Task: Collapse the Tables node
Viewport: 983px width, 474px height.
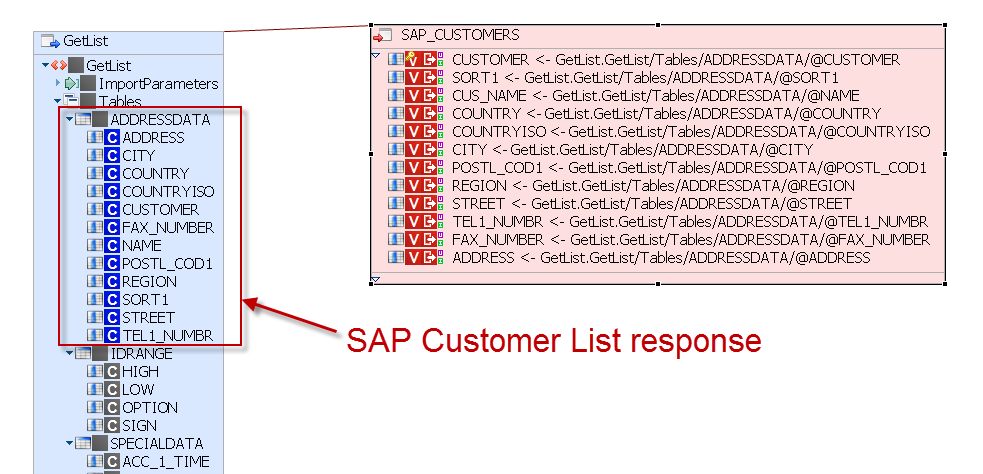Action: [x=58, y=101]
